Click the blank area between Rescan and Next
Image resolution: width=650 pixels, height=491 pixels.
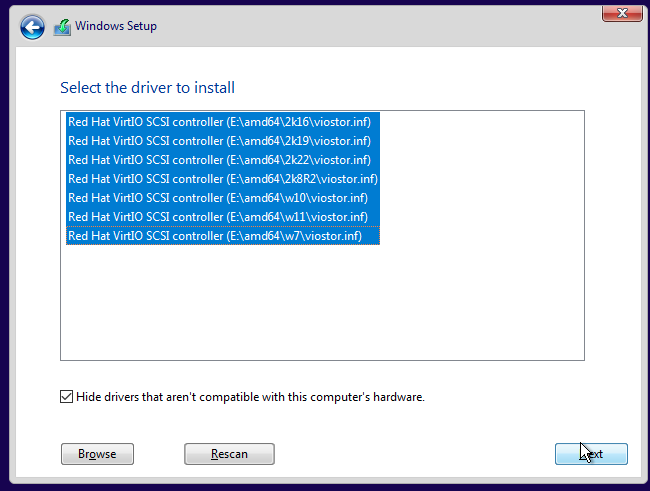(x=415, y=454)
